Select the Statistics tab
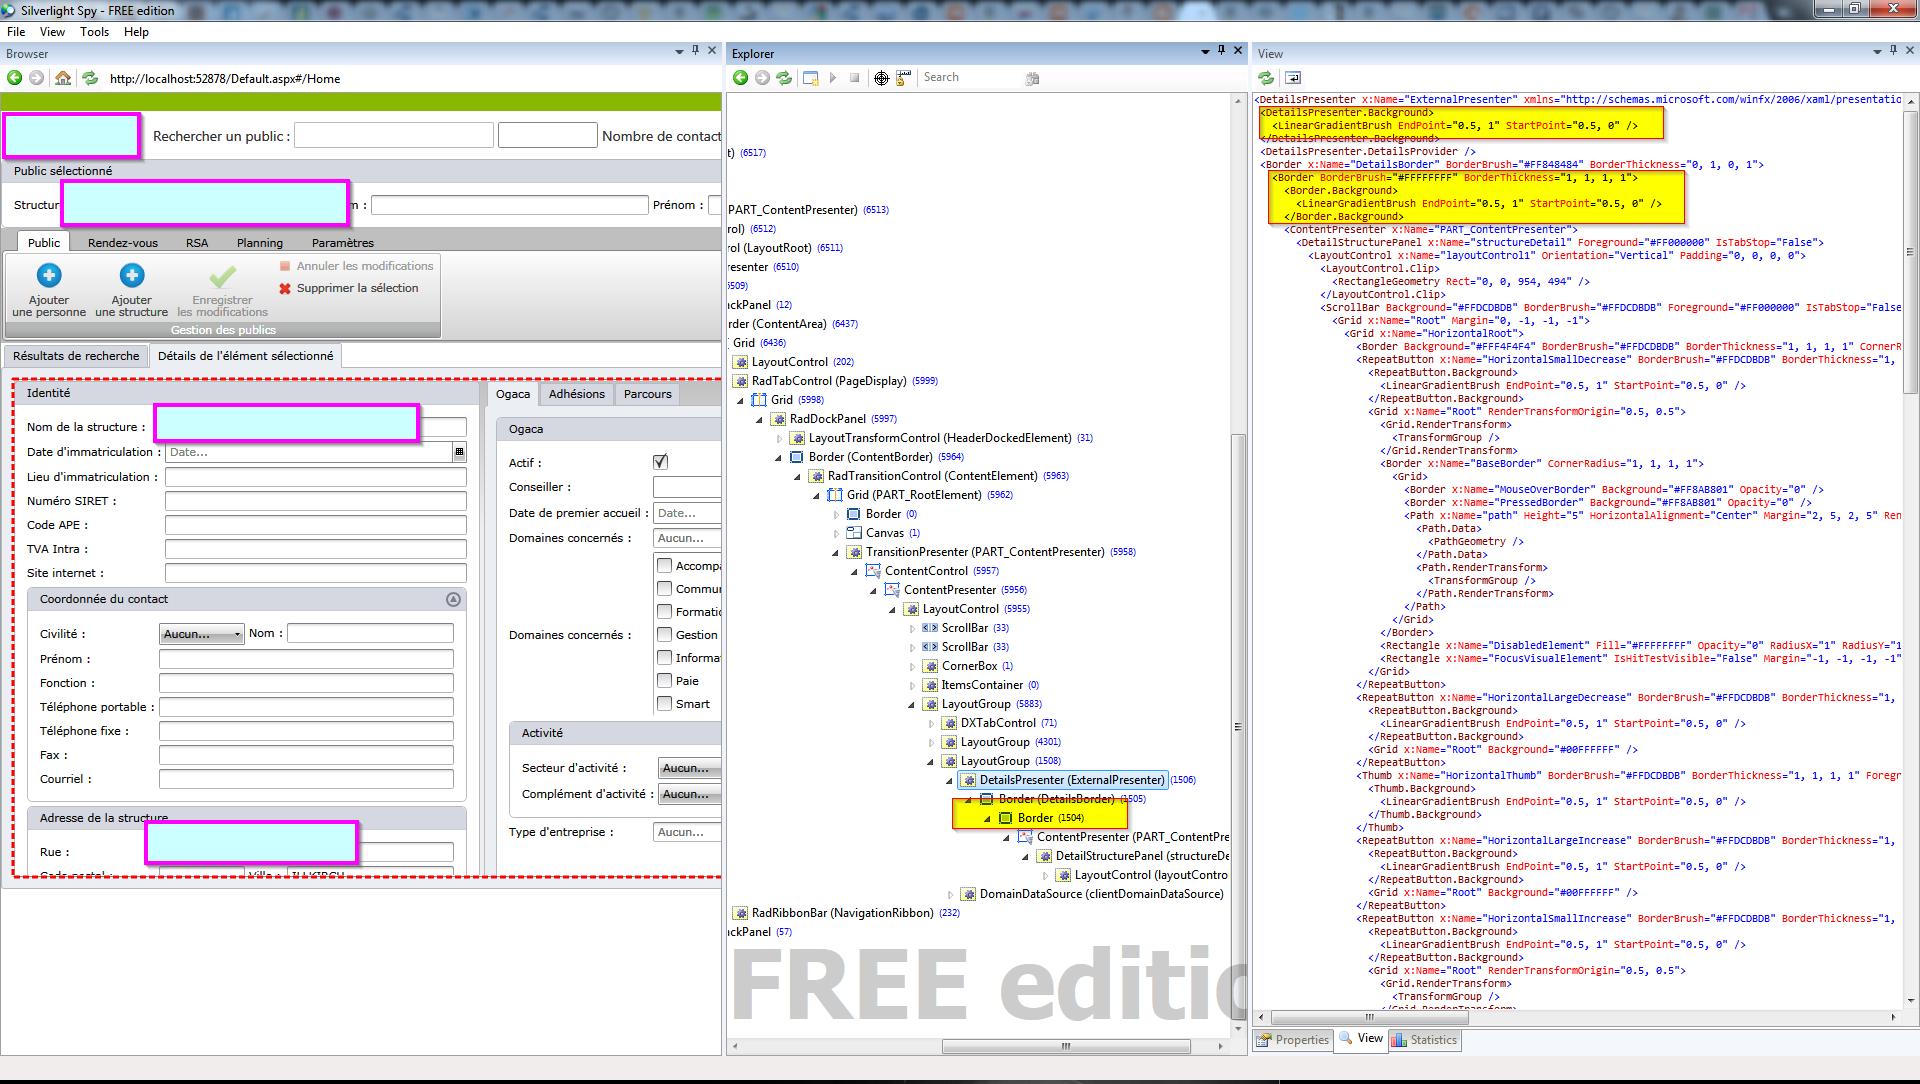Viewport: 1920px width, 1084px height. click(x=1424, y=1040)
